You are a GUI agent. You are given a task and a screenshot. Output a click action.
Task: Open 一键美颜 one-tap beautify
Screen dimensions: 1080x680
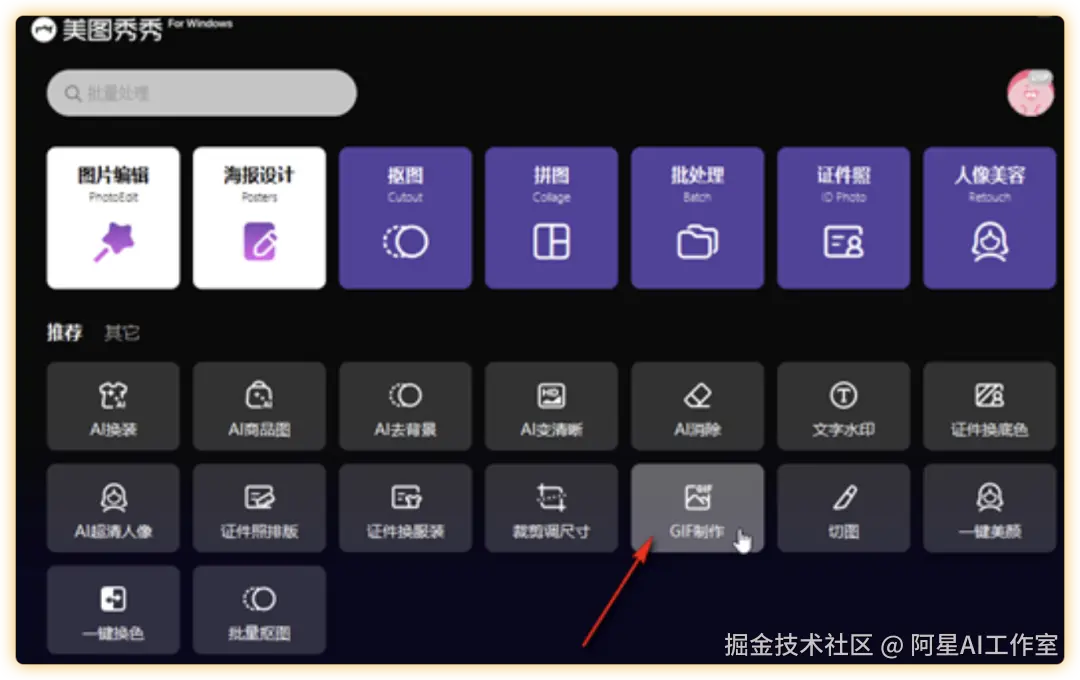click(989, 508)
